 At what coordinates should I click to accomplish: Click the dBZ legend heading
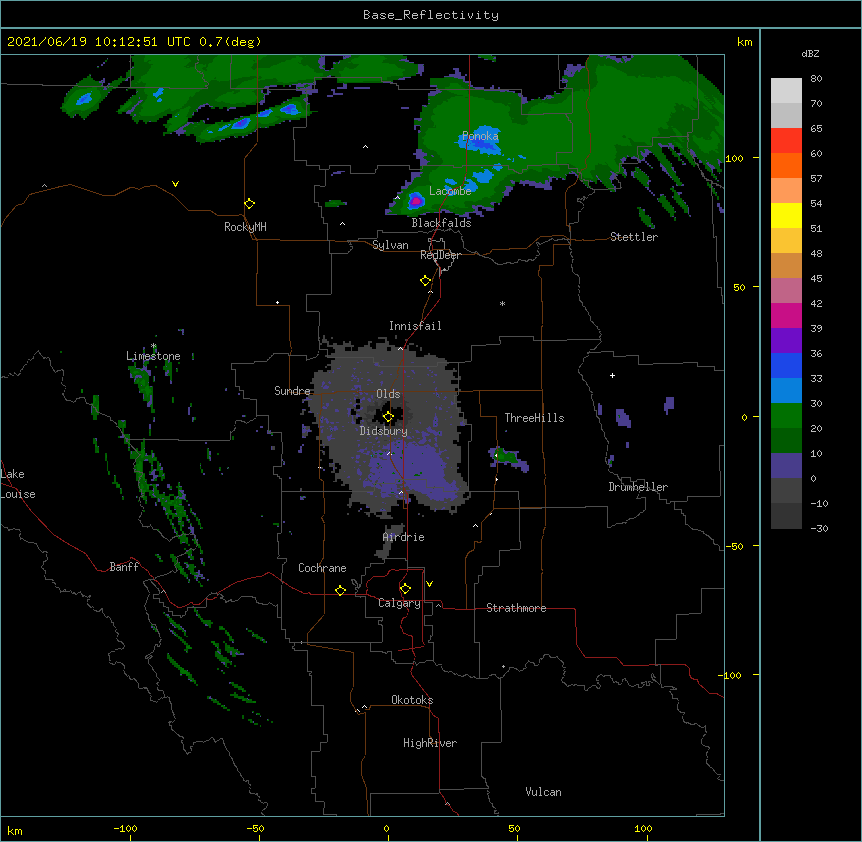[x=810, y=53]
